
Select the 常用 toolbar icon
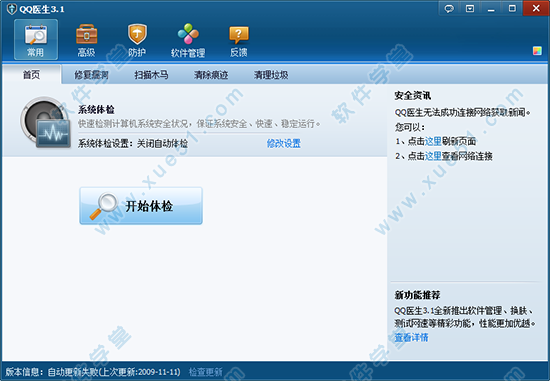(36, 40)
